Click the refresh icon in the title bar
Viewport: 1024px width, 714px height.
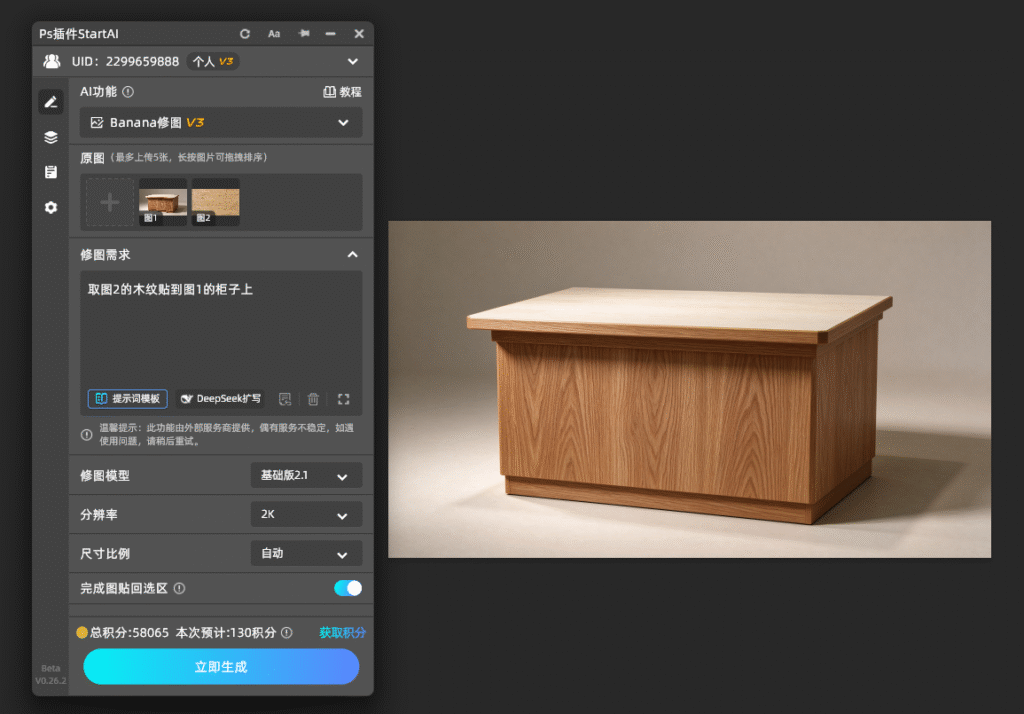(x=245, y=34)
